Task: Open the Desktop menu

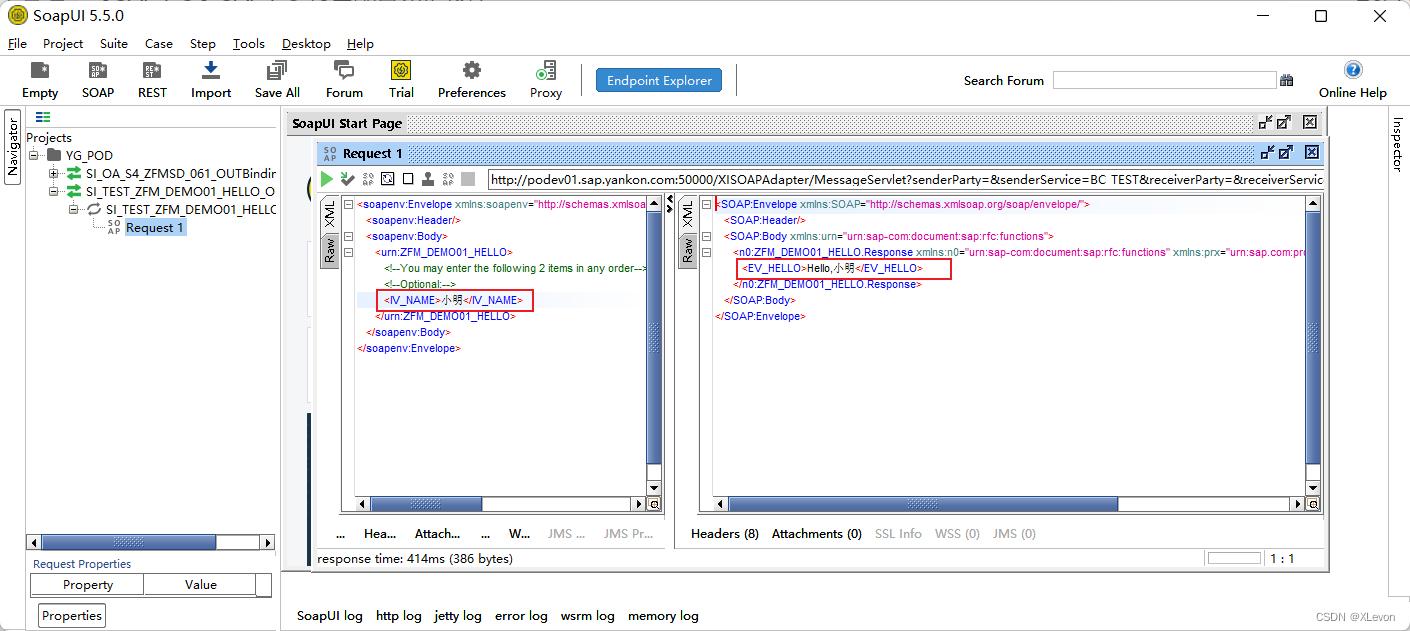Action: [x=306, y=43]
